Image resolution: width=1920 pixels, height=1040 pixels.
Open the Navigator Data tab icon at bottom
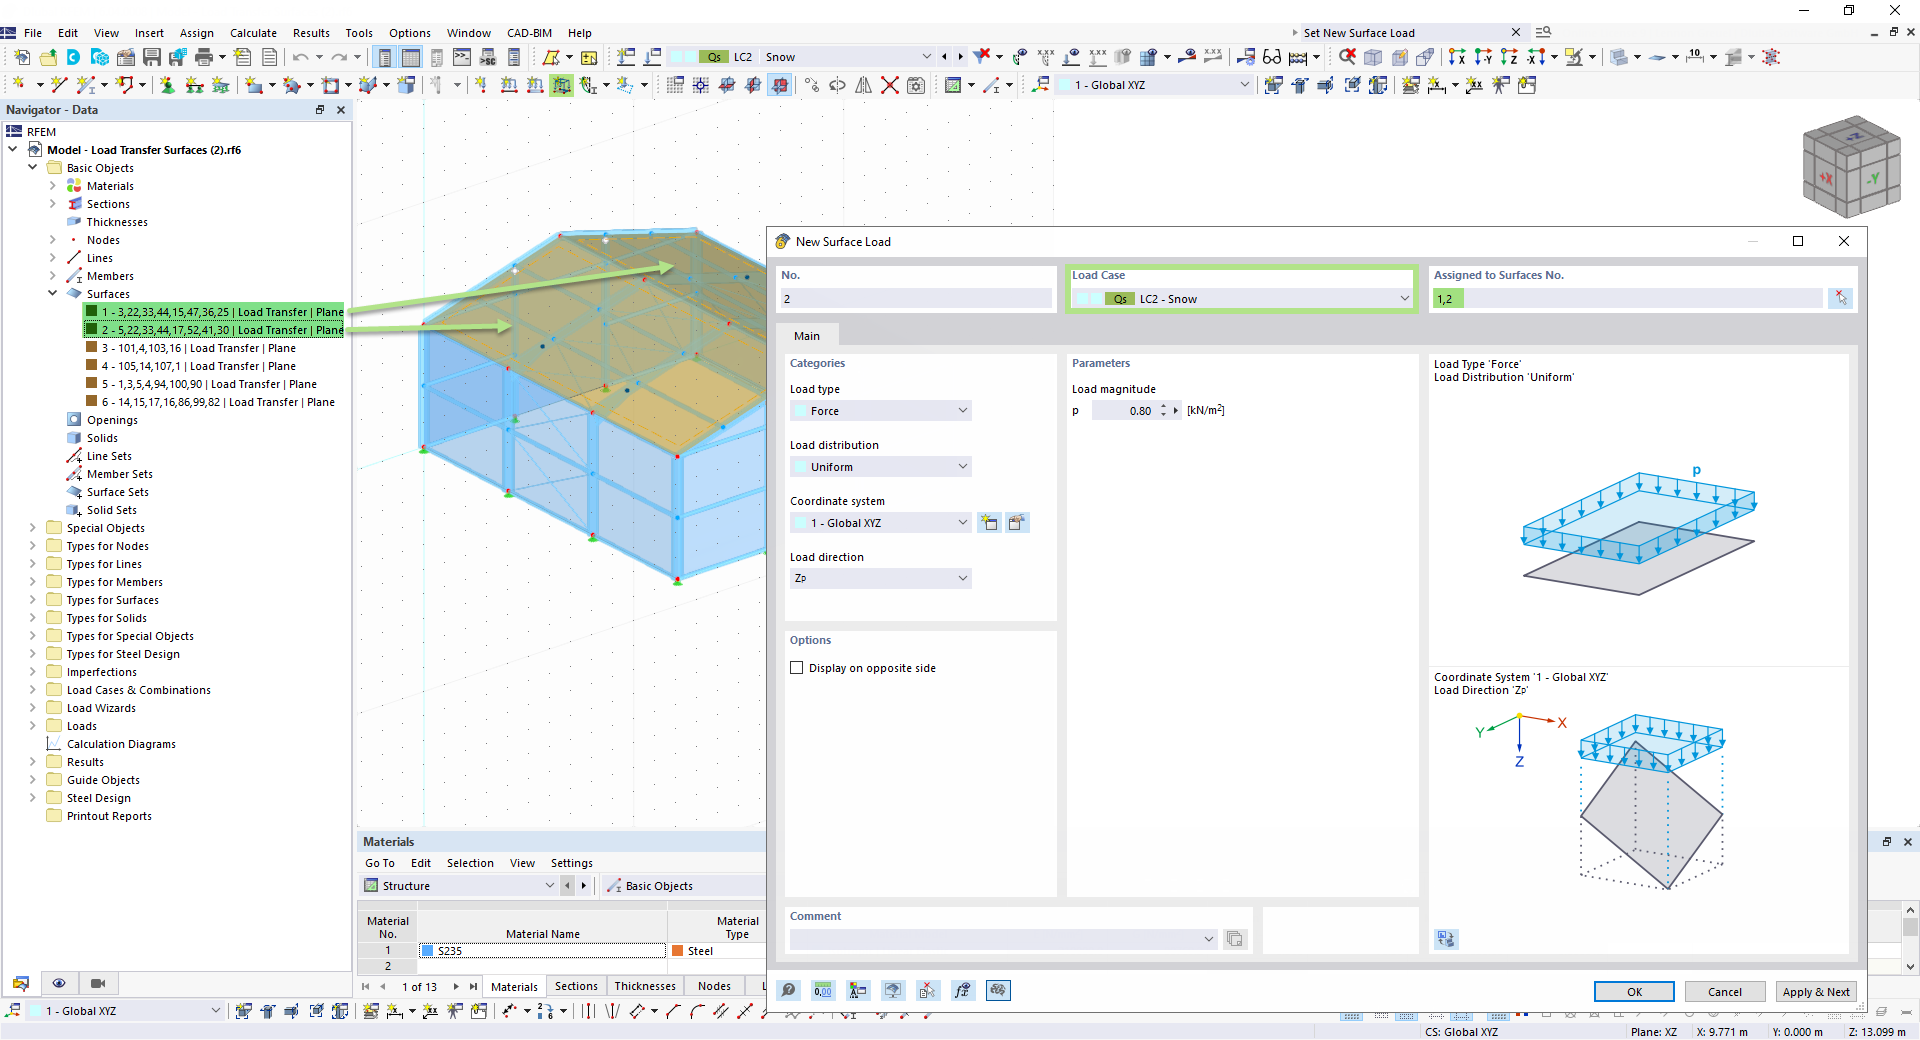[x=21, y=983]
